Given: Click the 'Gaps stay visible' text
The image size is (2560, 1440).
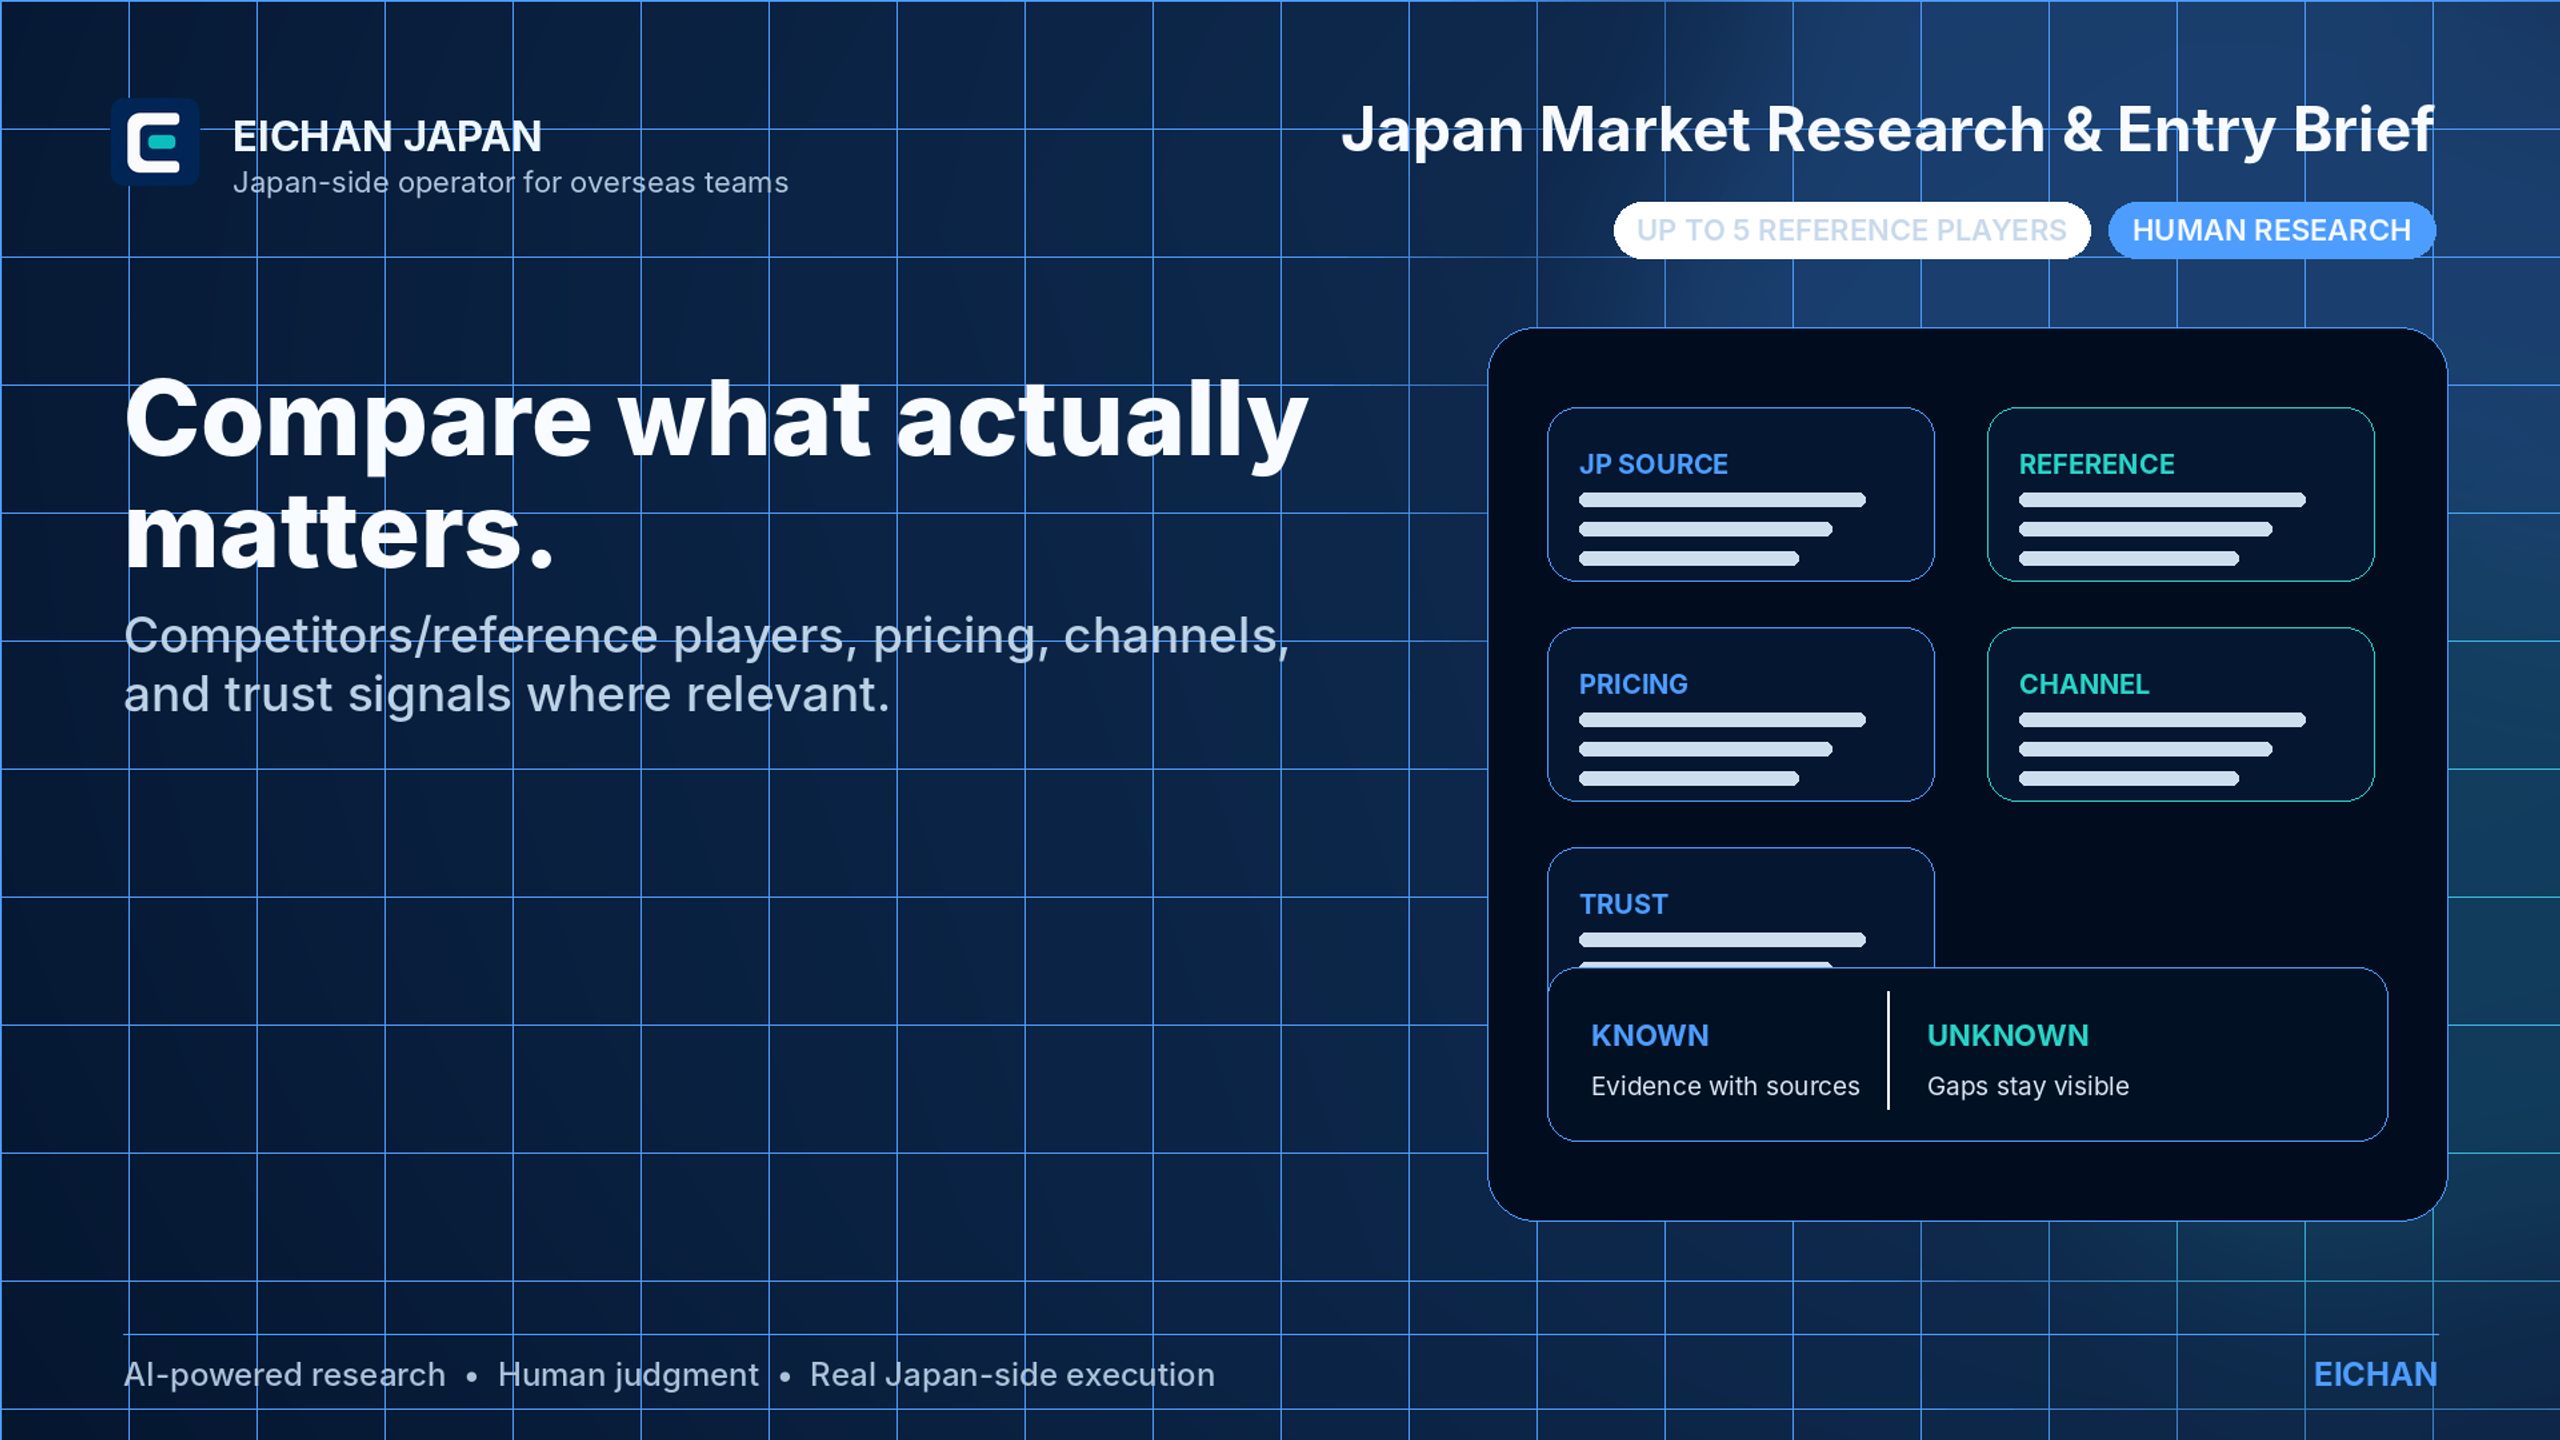Looking at the screenshot, I should coord(2027,1086).
